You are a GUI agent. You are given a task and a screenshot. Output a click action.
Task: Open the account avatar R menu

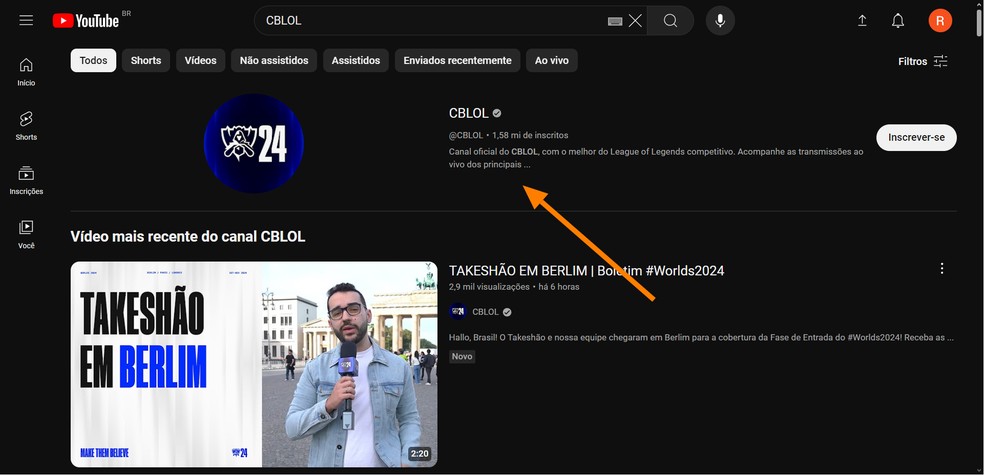(x=940, y=21)
